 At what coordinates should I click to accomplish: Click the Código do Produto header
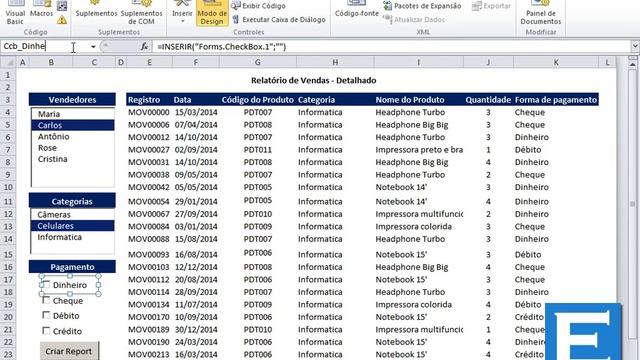tap(258, 100)
